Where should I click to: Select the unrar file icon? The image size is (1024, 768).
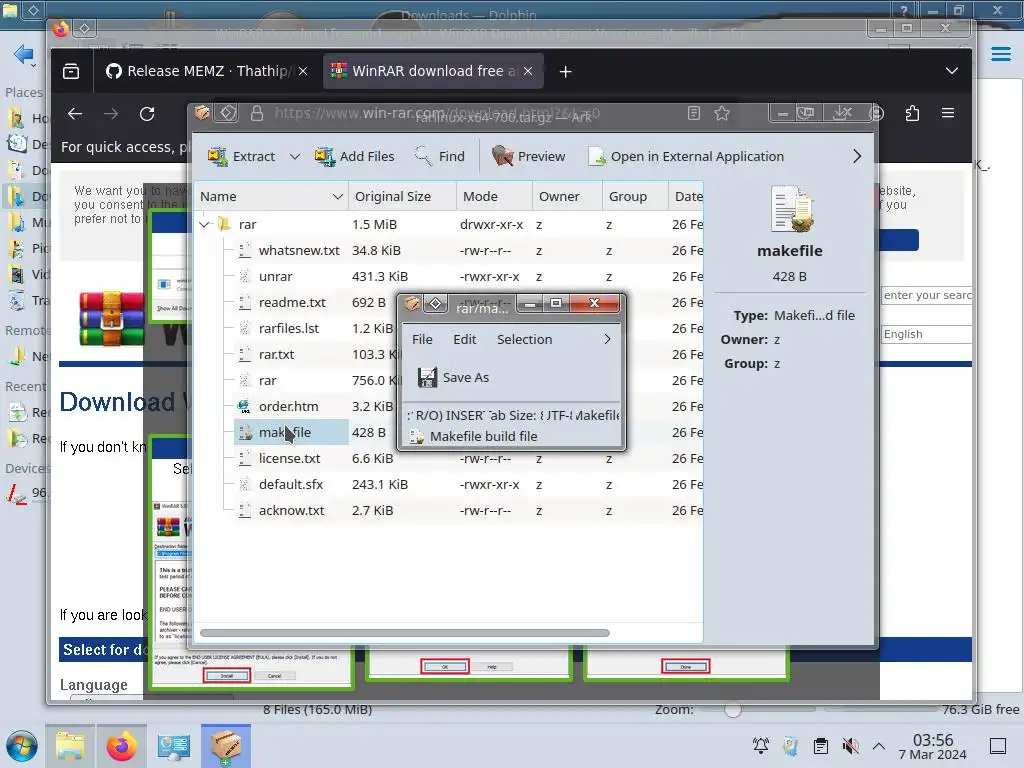point(245,277)
